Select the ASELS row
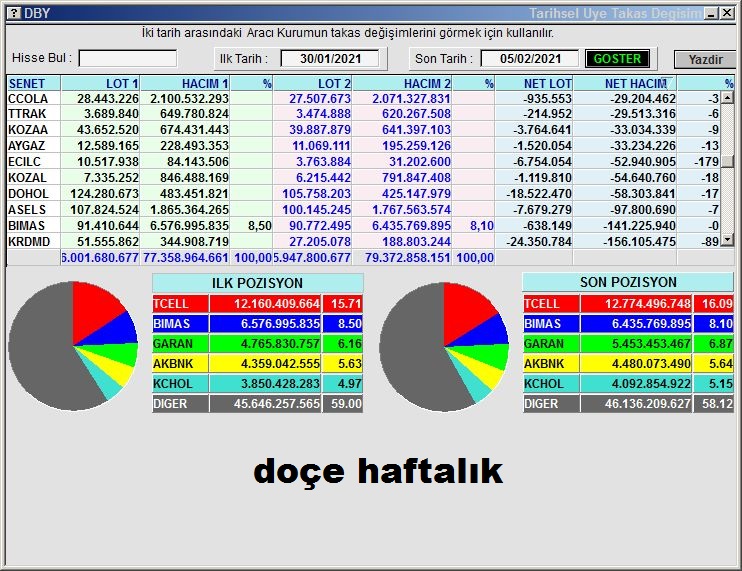742x571 pixels. [363, 210]
